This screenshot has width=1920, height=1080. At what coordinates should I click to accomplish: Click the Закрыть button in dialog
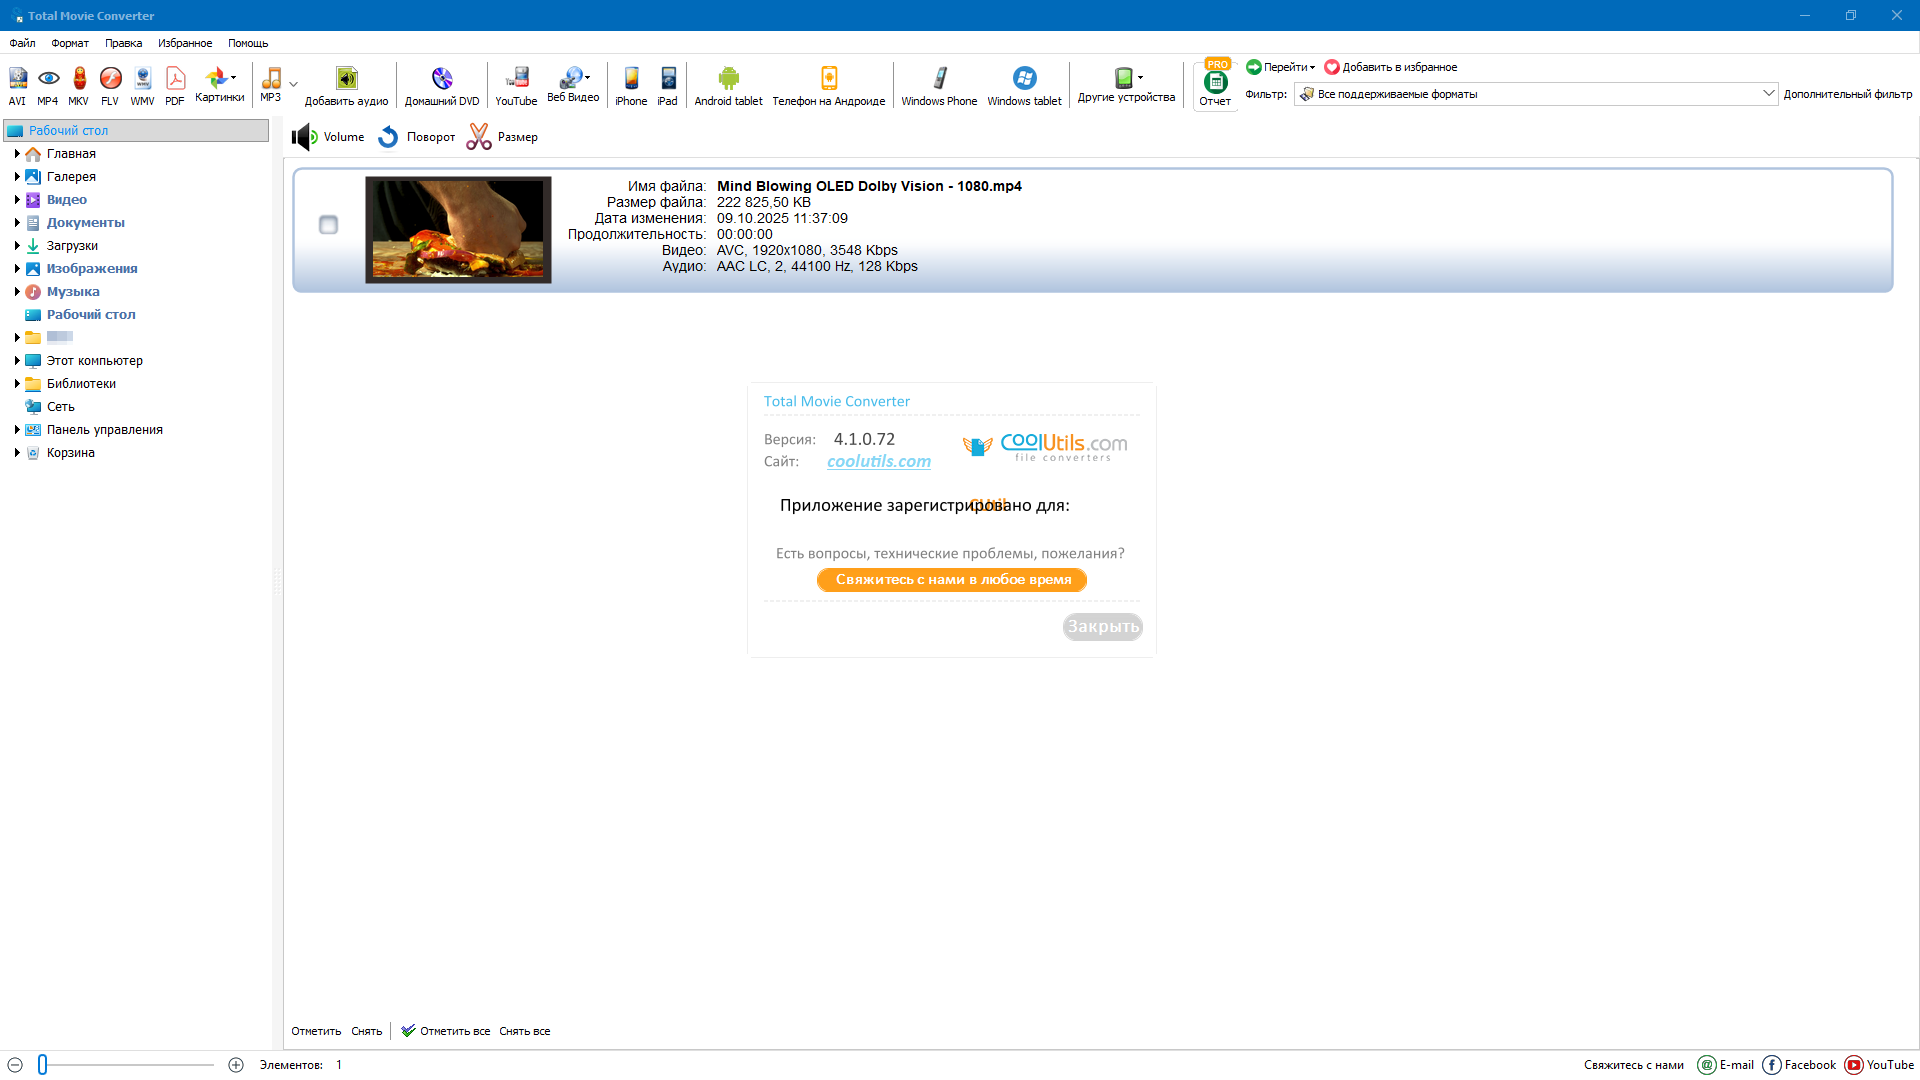tap(1102, 627)
